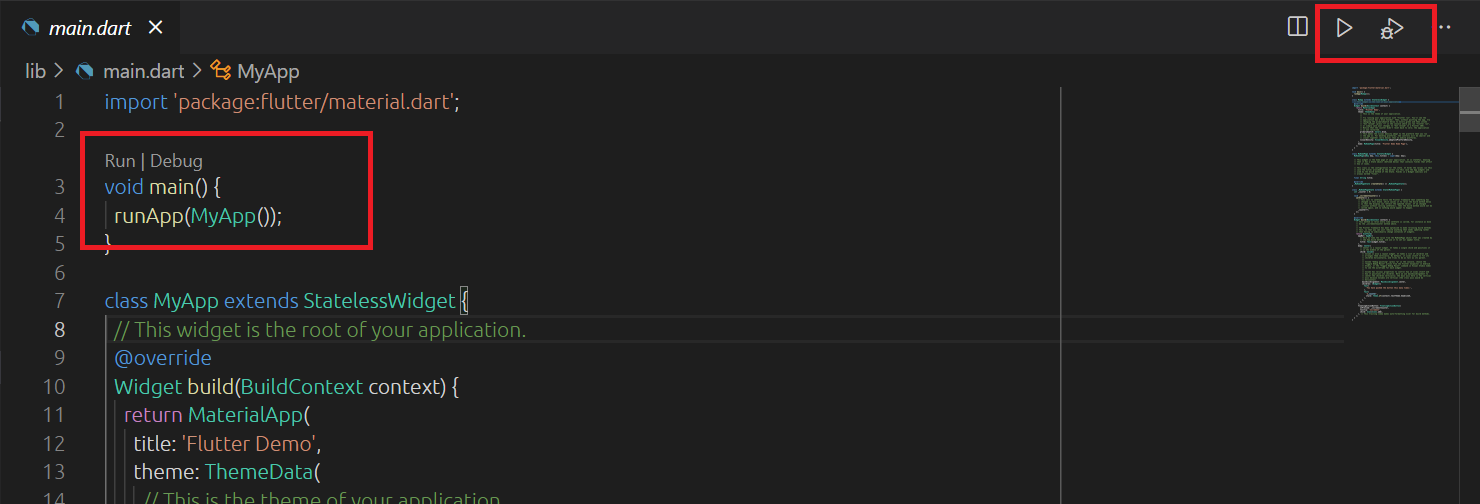The image size is (1480, 504).
Task: Close the main.dart tab
Action: (155, 28)
